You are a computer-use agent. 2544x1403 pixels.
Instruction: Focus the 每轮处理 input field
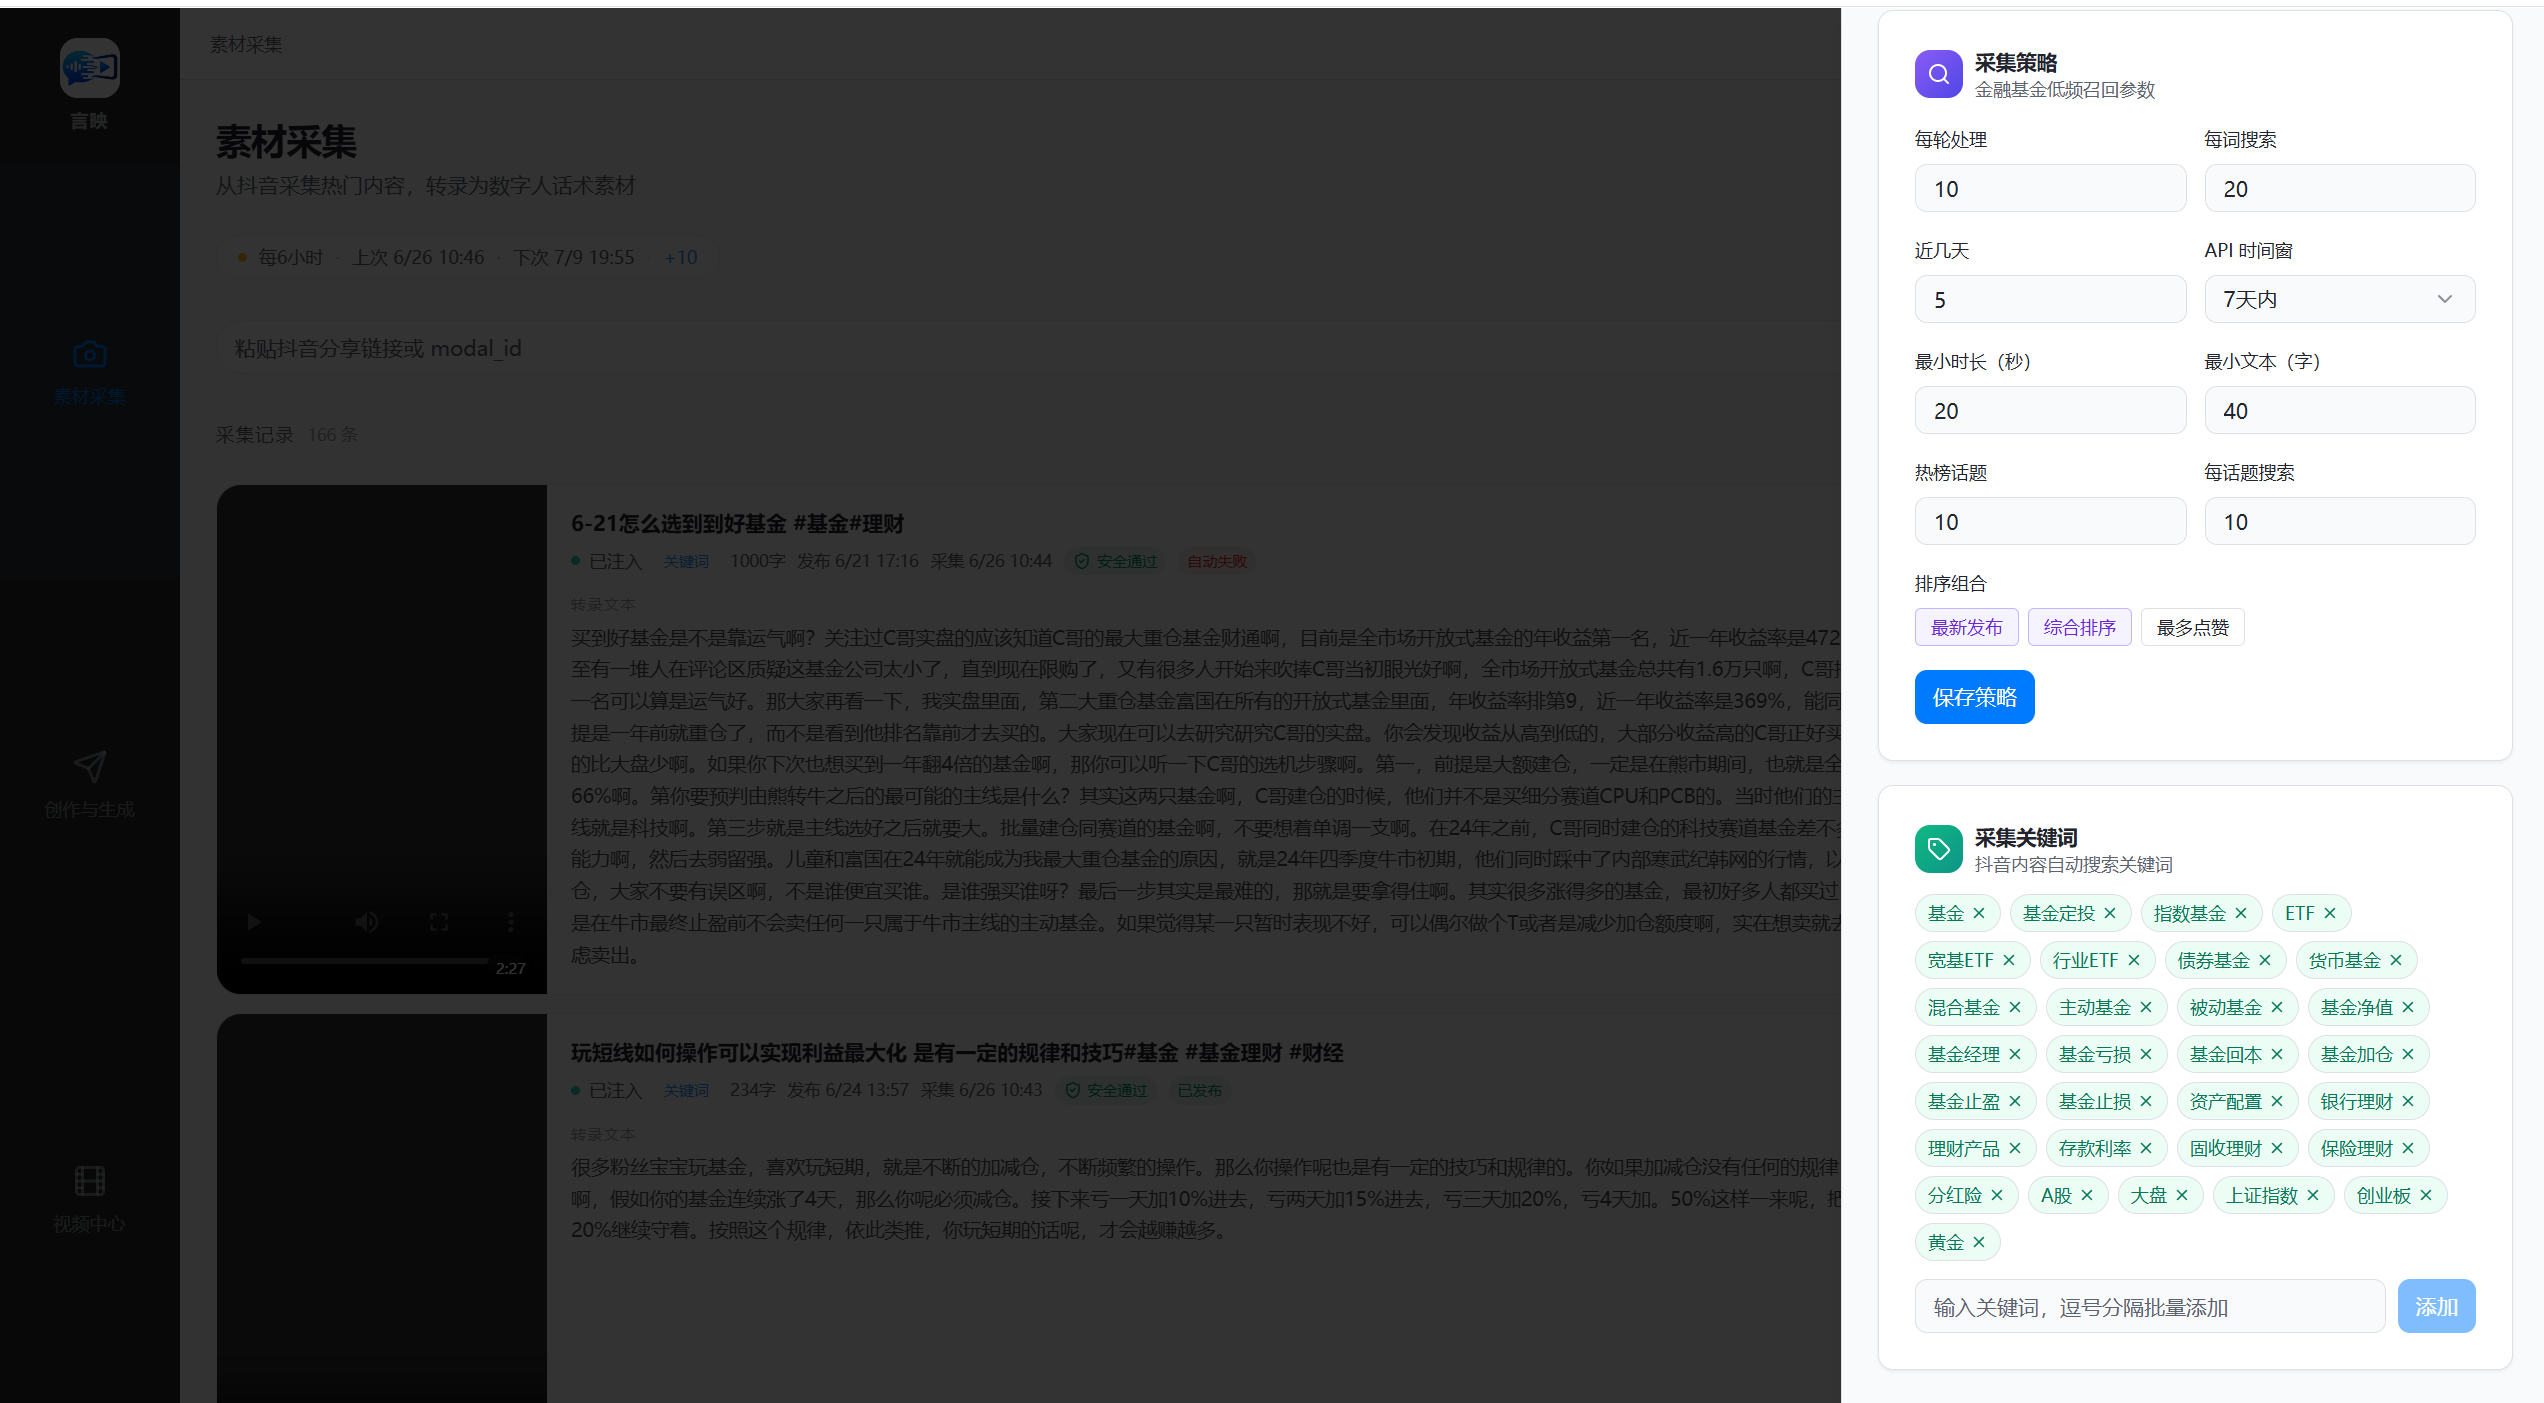click(2050, 188)
